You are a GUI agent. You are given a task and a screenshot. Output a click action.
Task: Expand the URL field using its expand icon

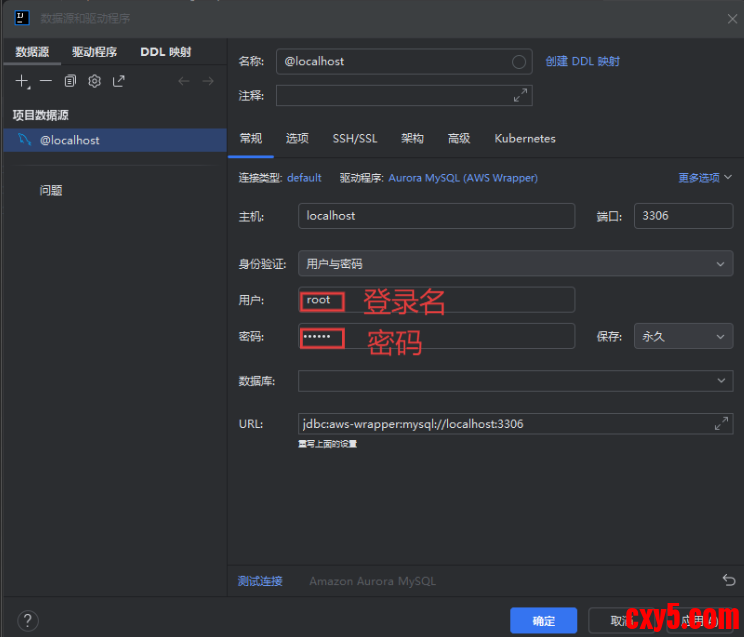[x=721, y=424]
